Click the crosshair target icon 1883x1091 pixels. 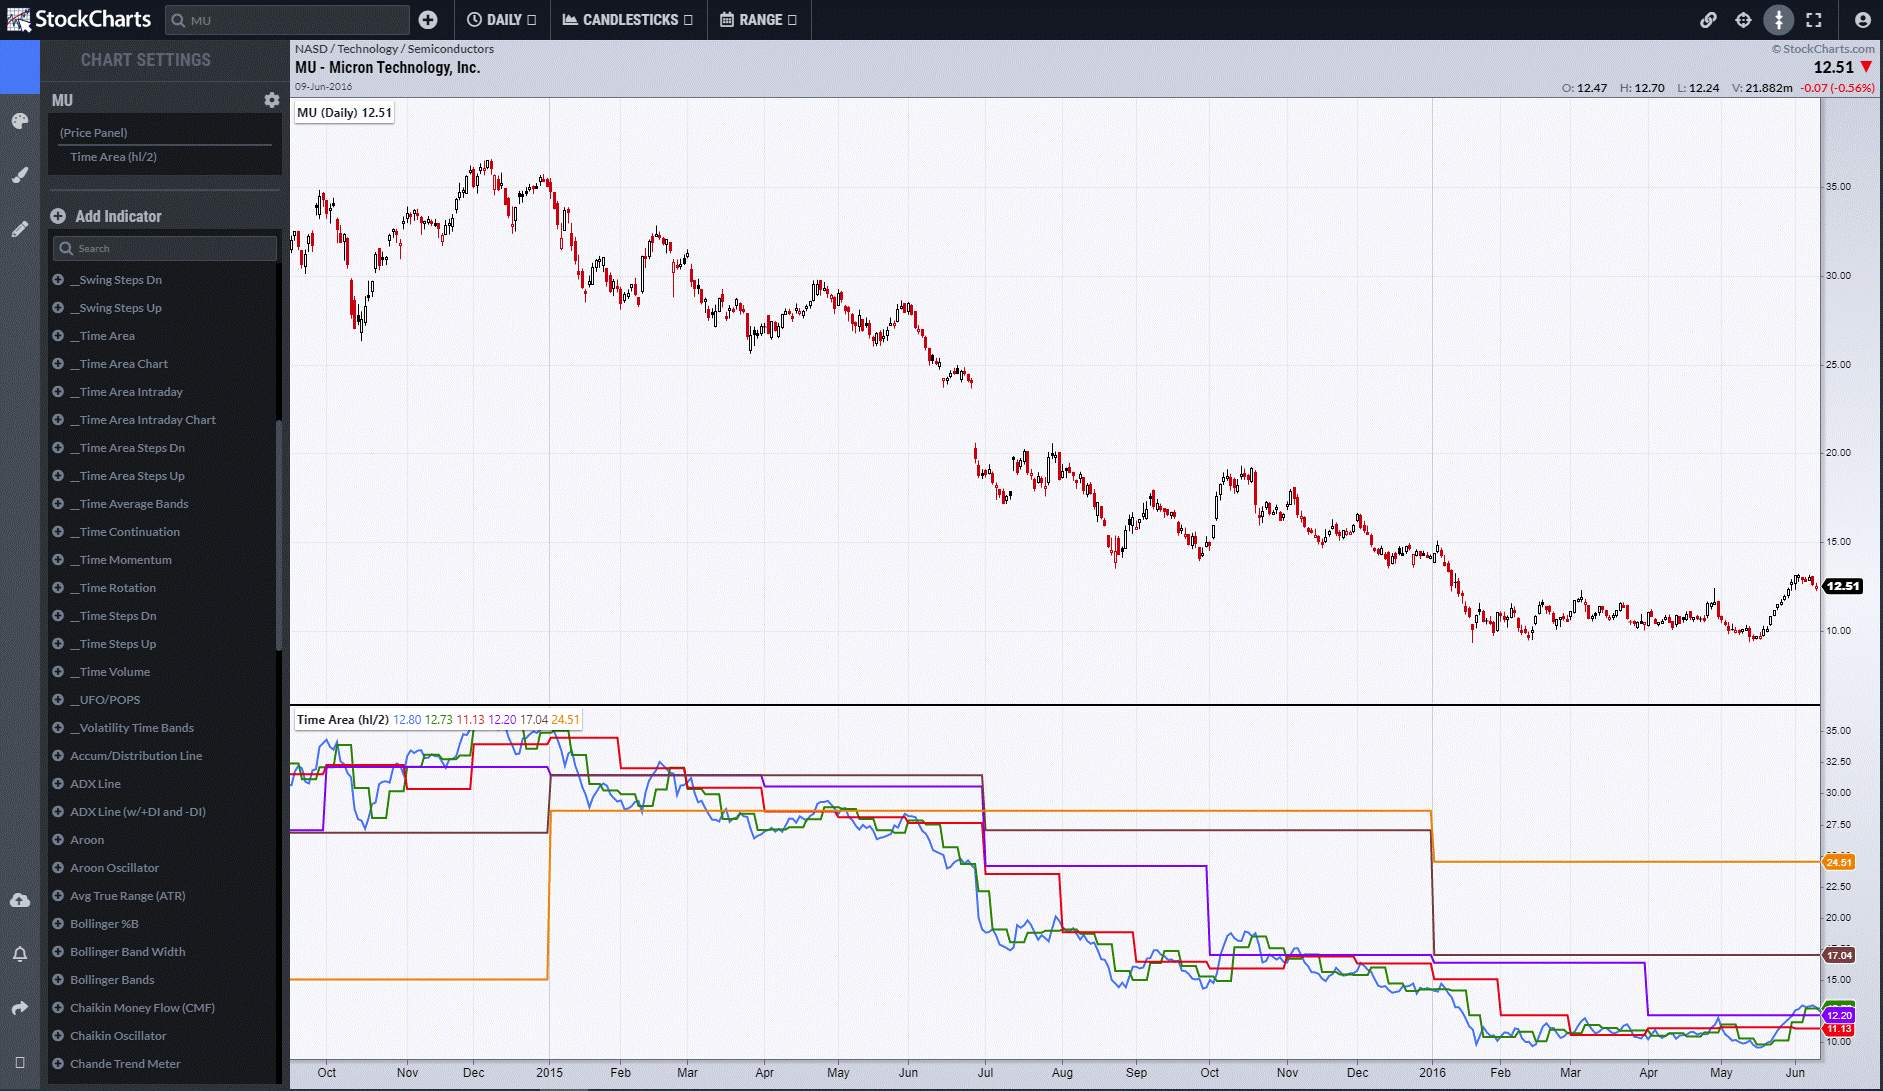click(x=1743, y=20)
